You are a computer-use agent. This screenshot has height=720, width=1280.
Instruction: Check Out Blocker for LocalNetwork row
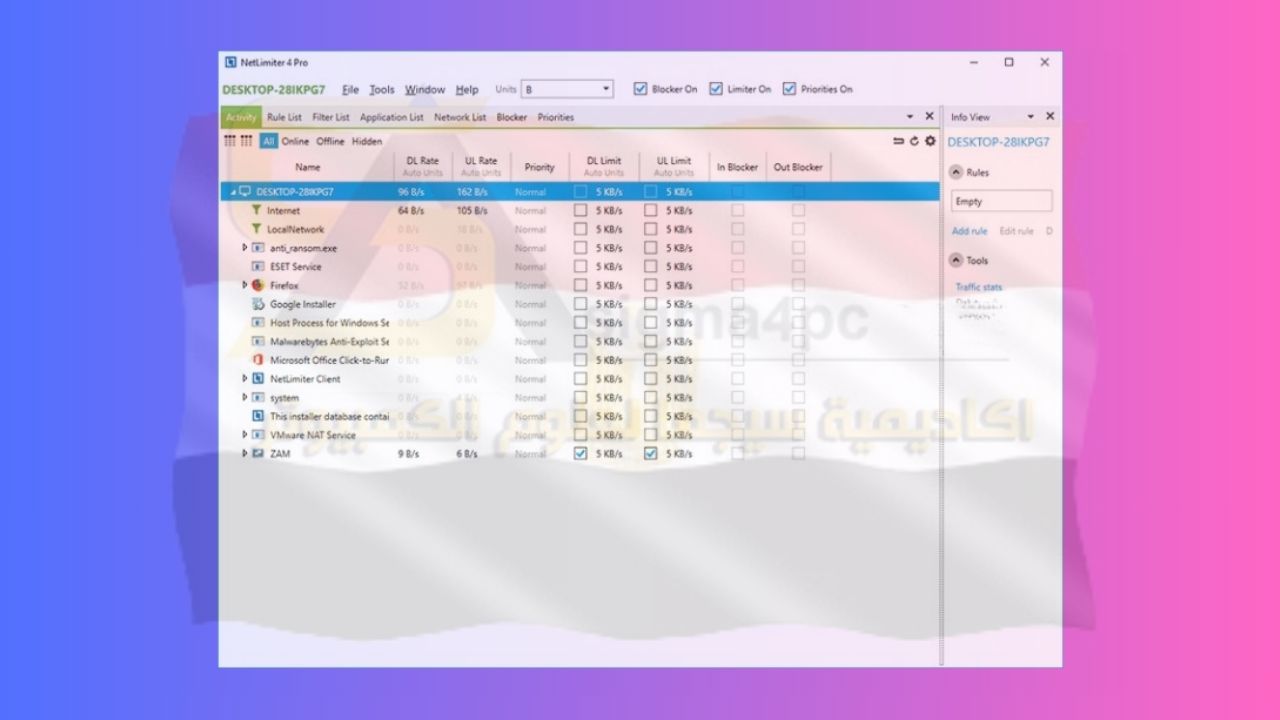[x=798, y=229]
